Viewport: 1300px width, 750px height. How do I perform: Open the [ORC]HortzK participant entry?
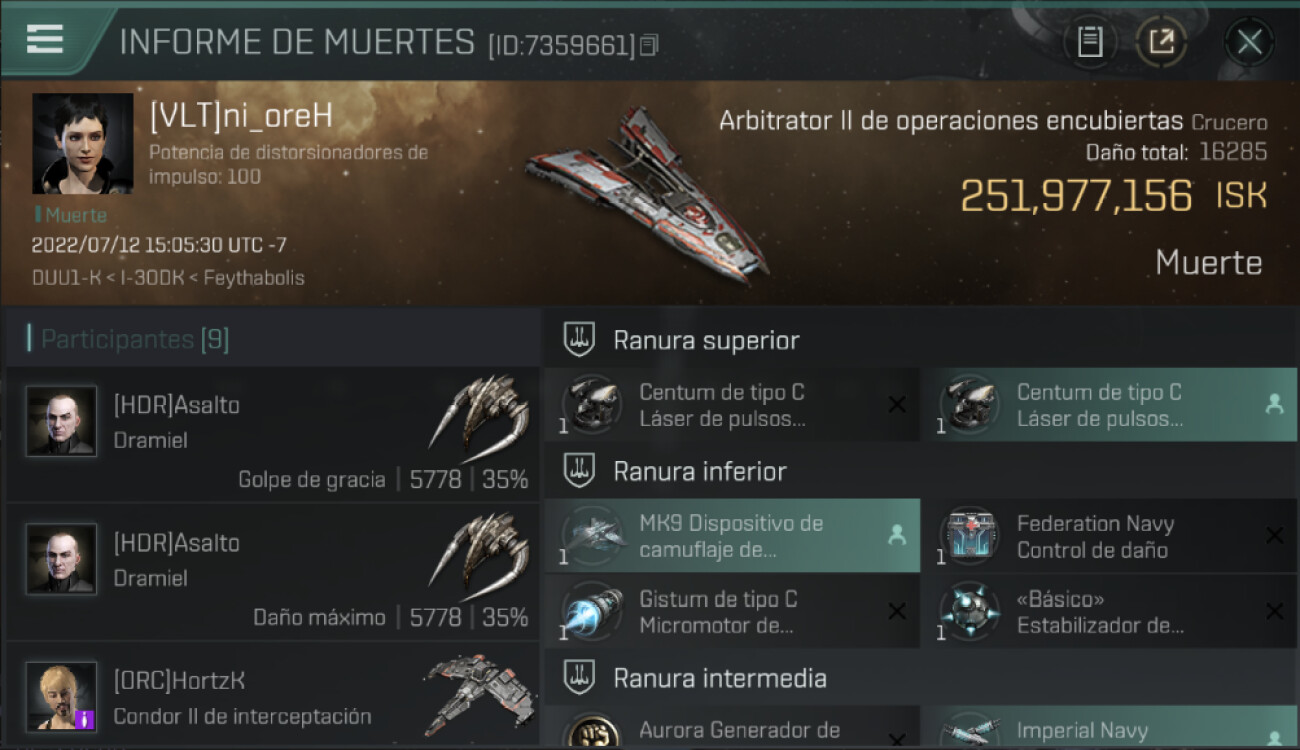click(272, 695)
